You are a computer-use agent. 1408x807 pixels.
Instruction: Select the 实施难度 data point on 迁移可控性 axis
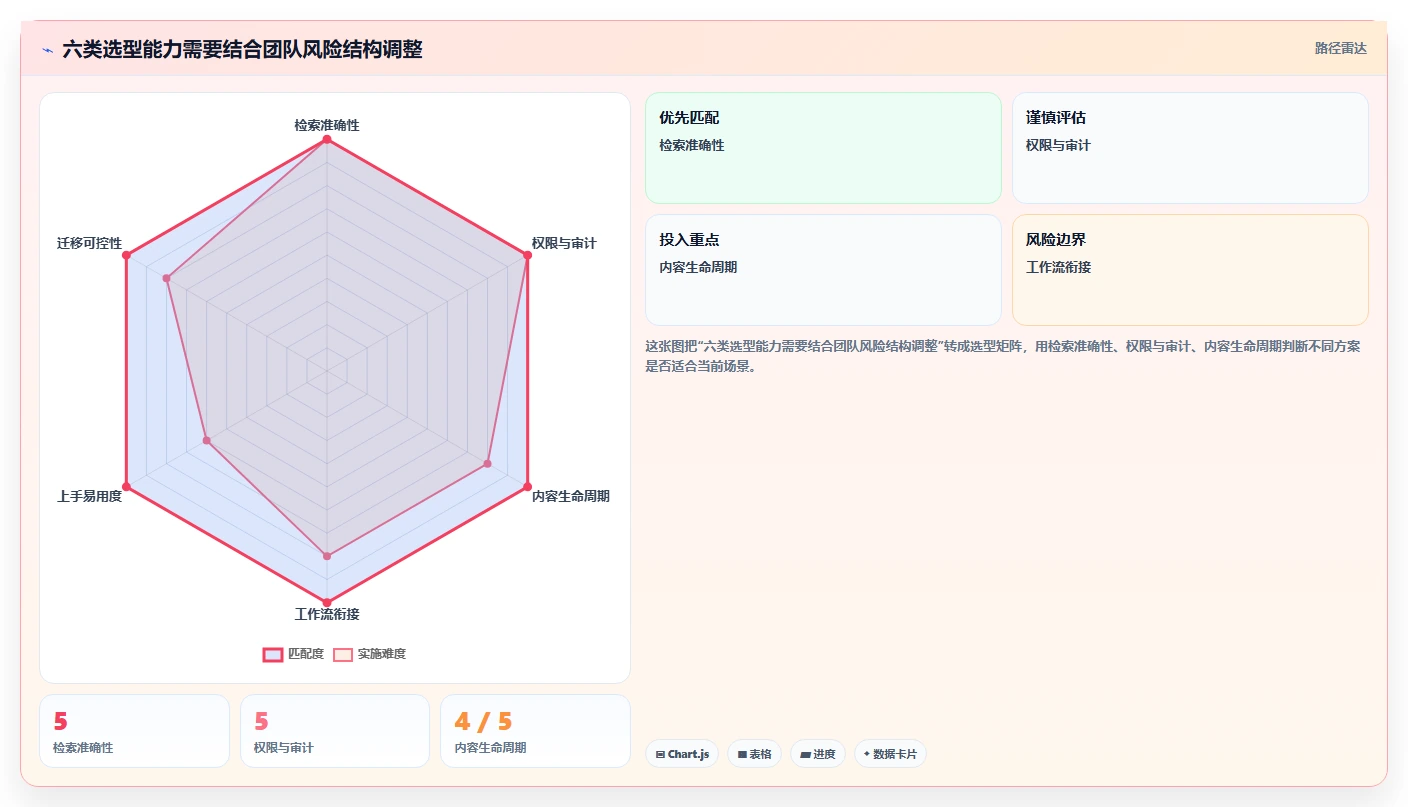[167, 278]
